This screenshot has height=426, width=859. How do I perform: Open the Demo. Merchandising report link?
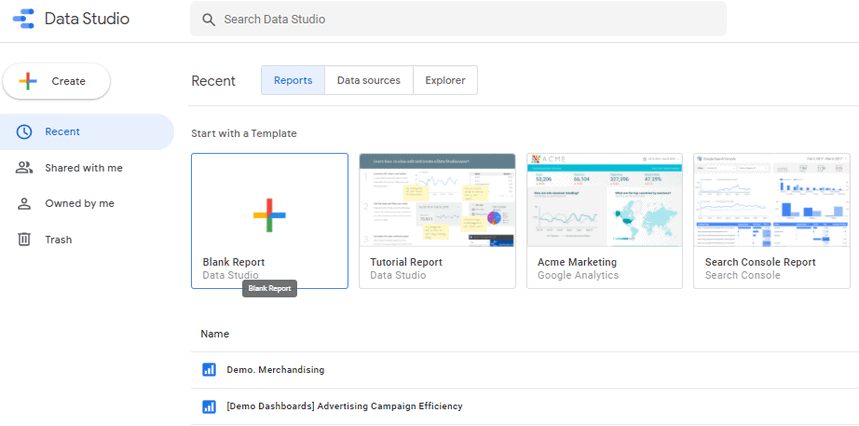pyautogui.click(x=275, y=370)
